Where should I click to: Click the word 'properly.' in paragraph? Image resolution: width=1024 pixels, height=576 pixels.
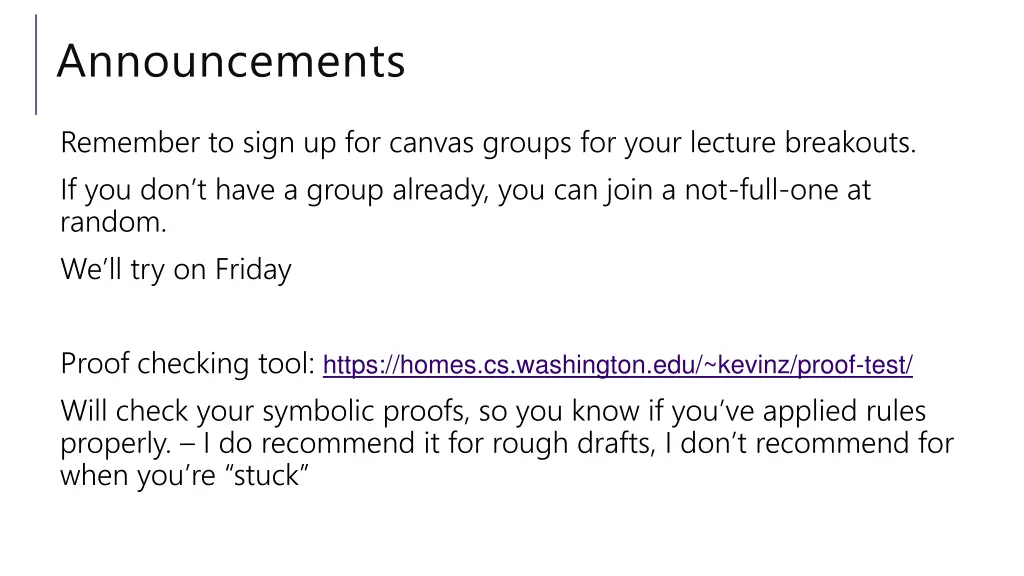[x=116, y=445]
